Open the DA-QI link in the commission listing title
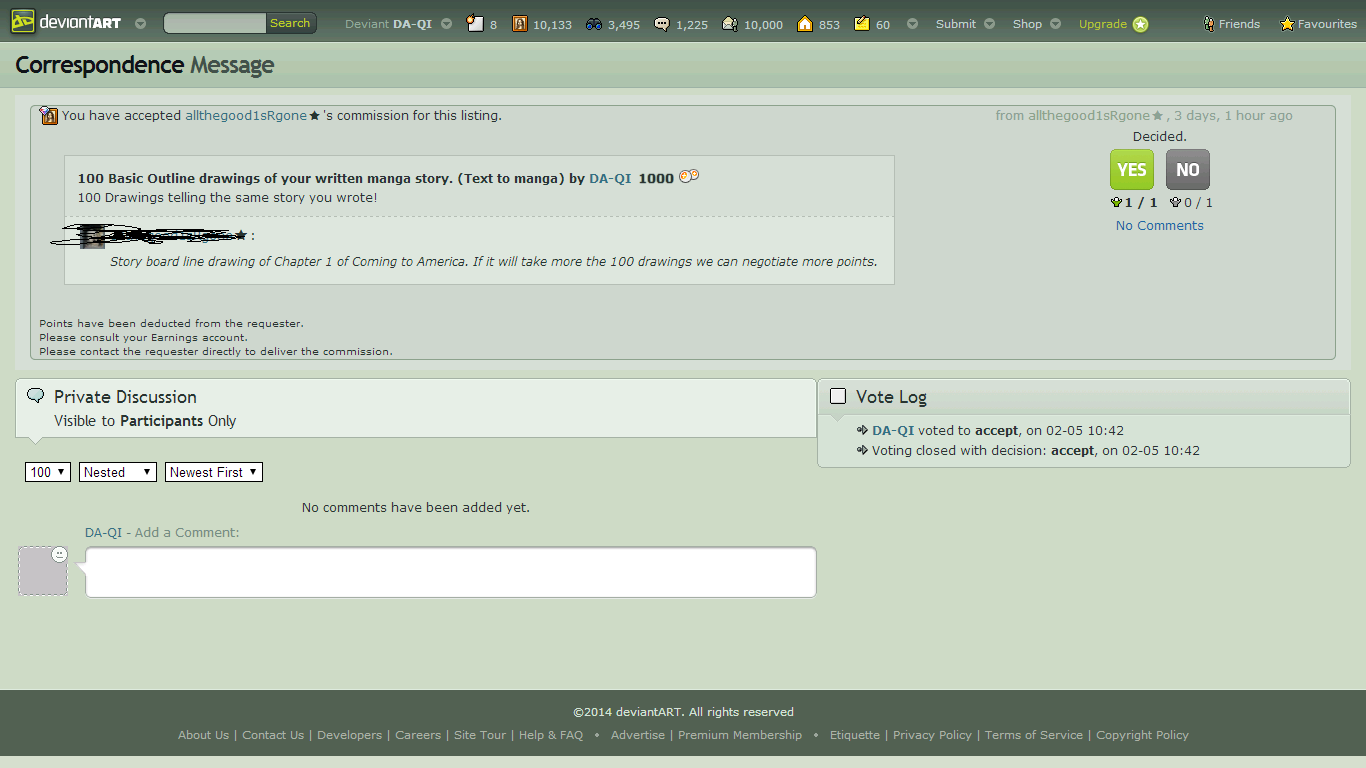The width and height of the screenshot is (1366, 768). click(610, 179)
